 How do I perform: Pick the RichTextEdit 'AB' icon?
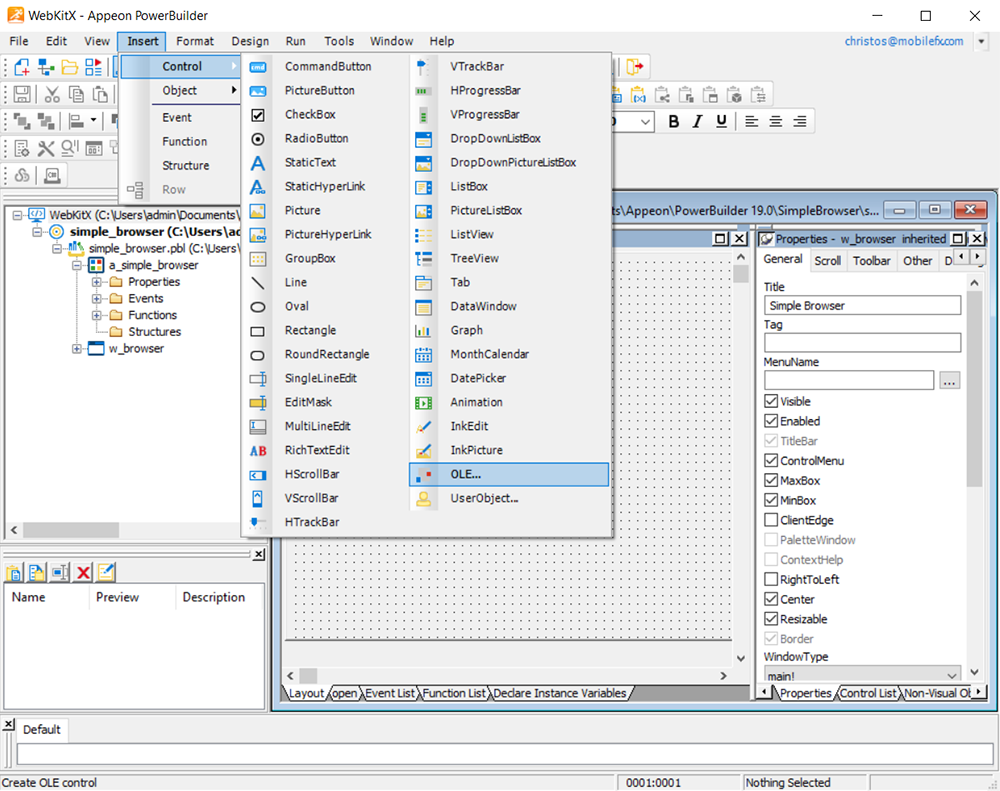pos(258,451)
